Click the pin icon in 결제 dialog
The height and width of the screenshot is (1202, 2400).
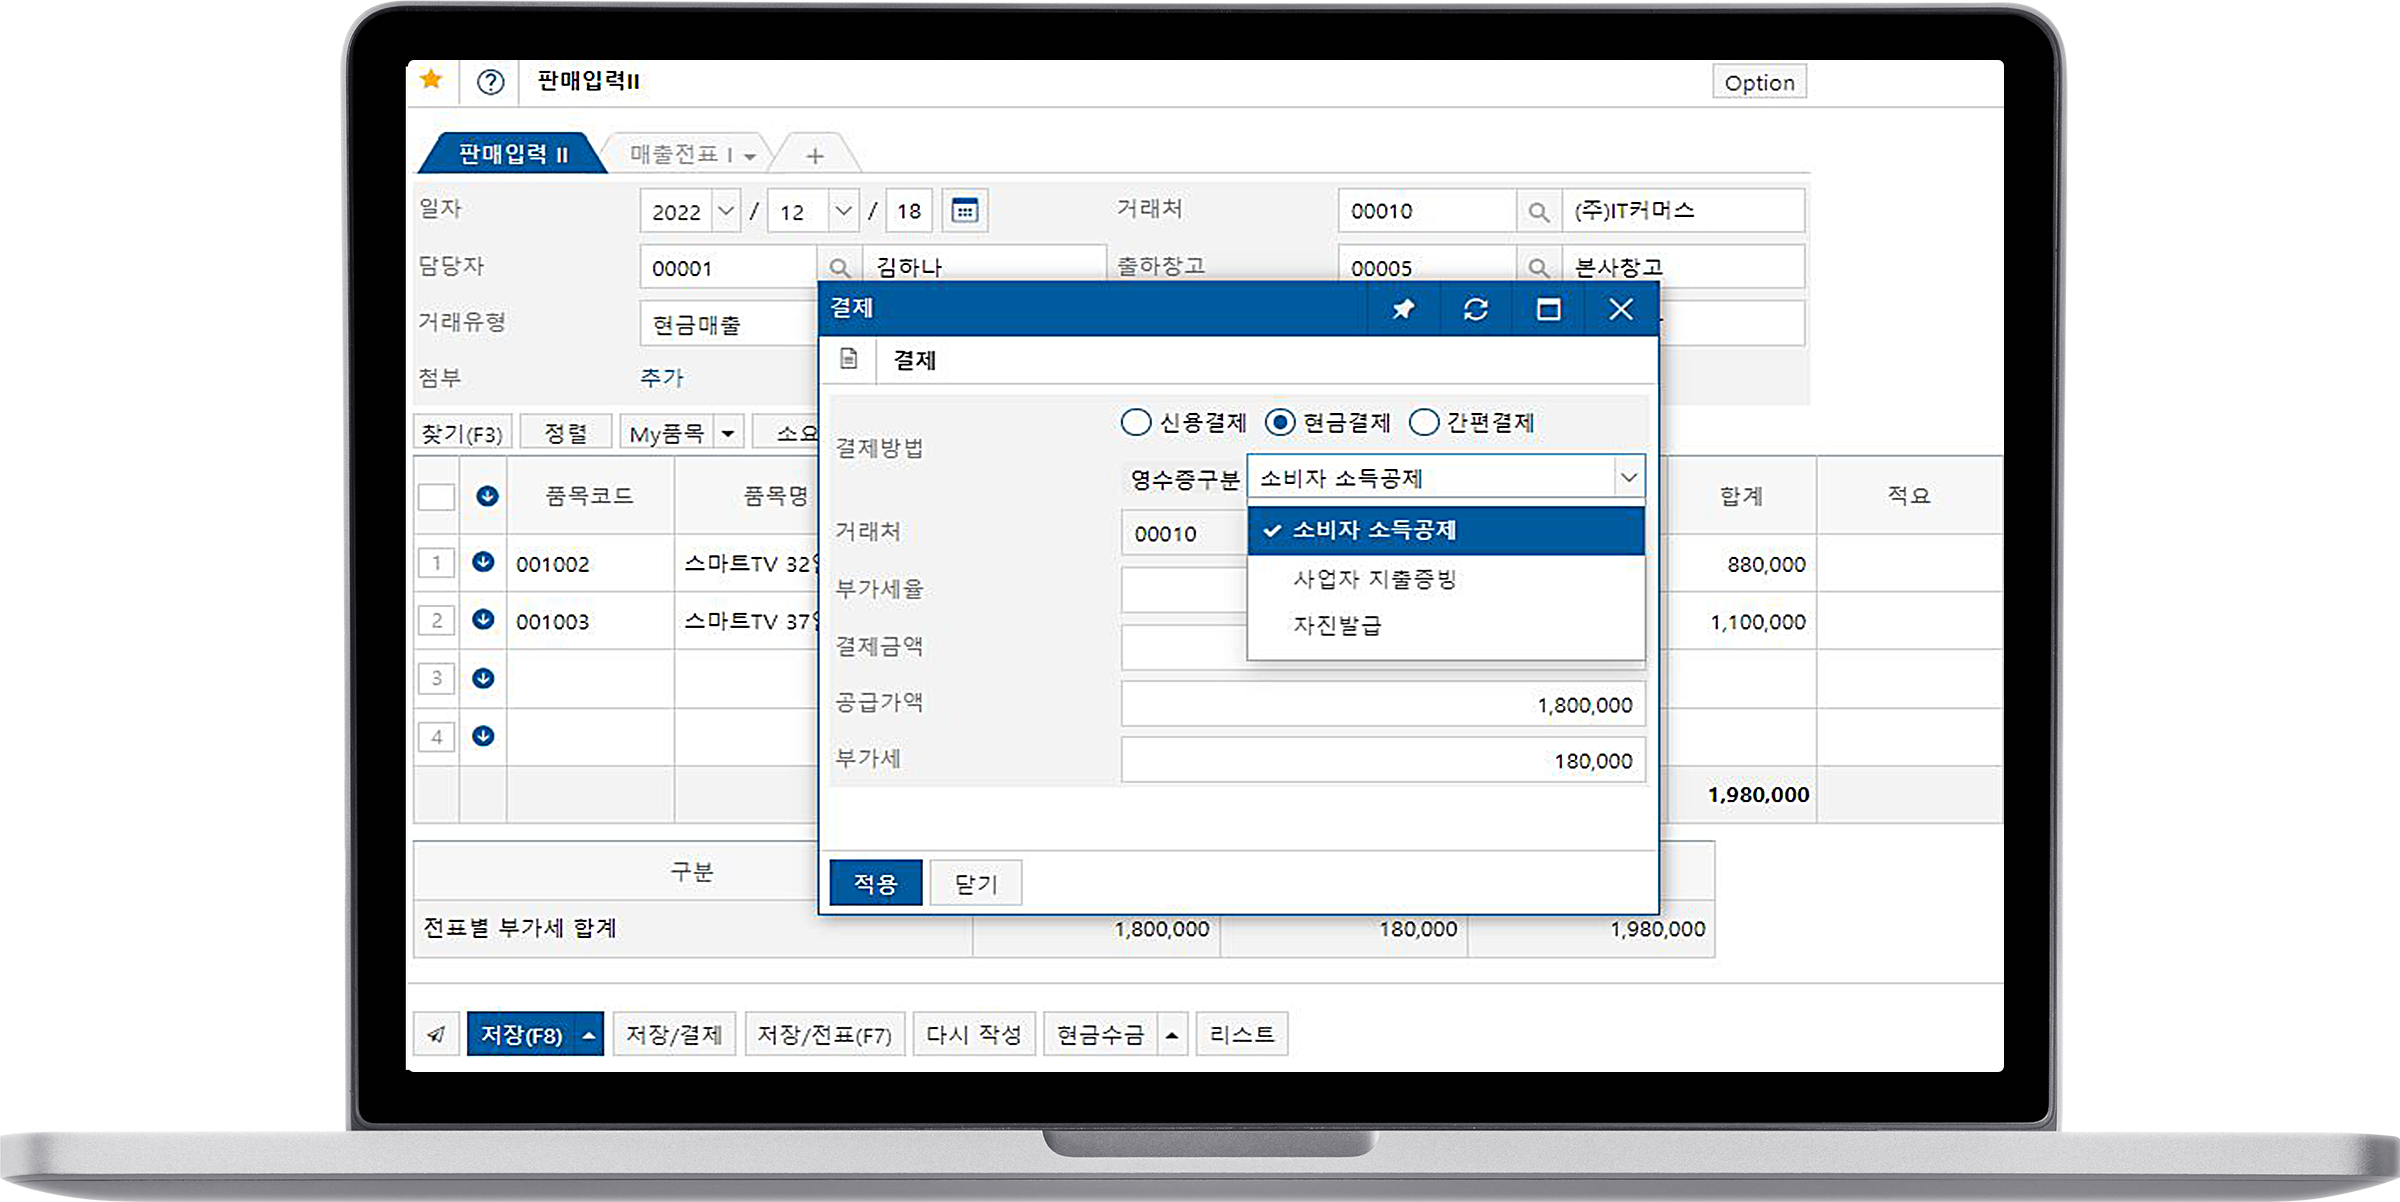[x=1403, y=309]
